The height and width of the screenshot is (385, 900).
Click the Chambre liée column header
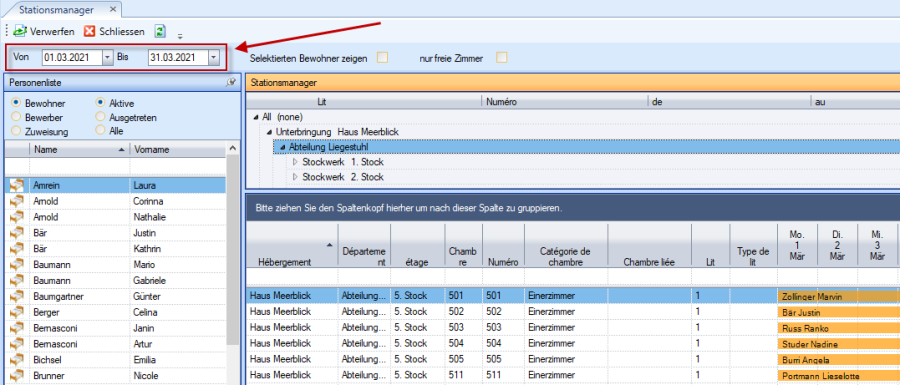point(649,246)
